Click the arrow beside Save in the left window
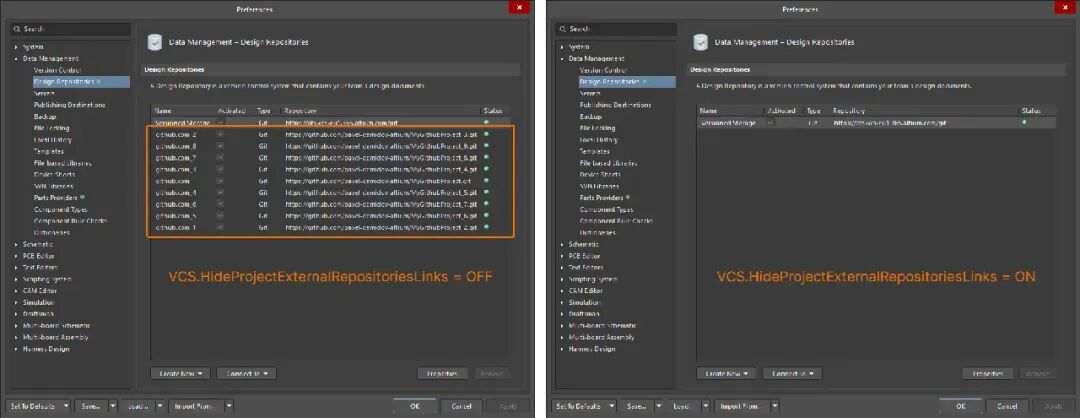 pyautogui.click(x=113, y=406)
